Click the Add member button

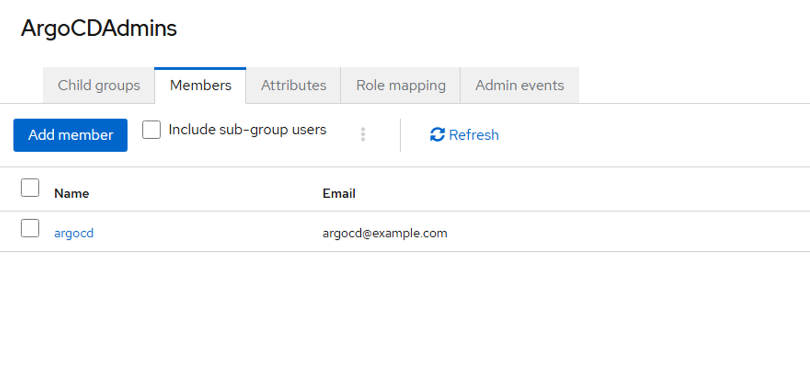70,135
